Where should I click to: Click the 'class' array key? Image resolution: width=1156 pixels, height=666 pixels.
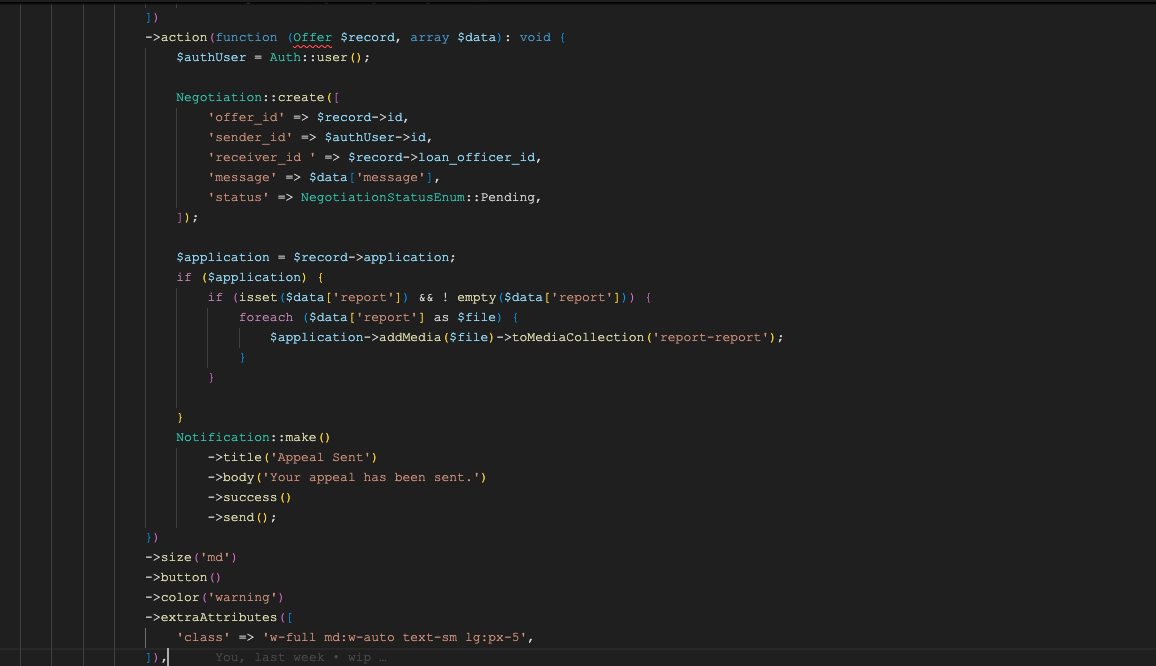point(203,636)
